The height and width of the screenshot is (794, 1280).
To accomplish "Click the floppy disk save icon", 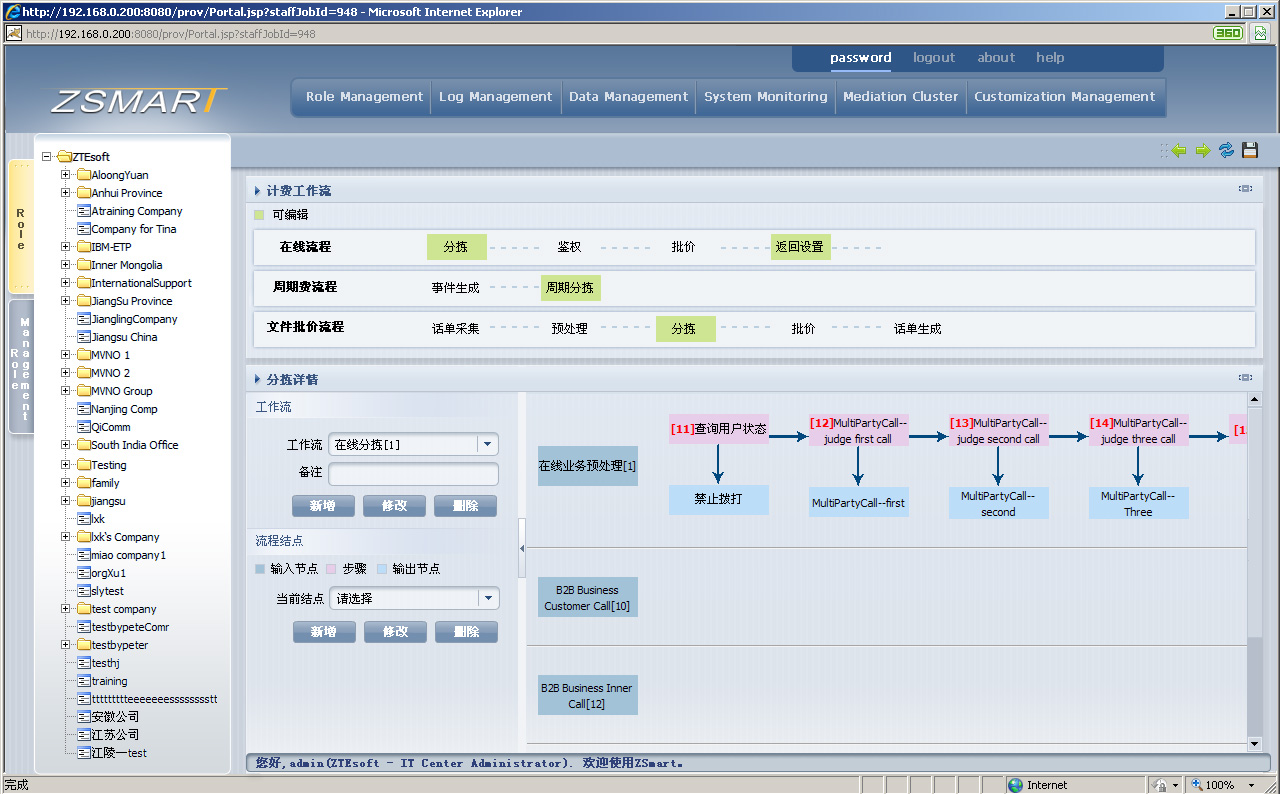I will point(1250,150).
